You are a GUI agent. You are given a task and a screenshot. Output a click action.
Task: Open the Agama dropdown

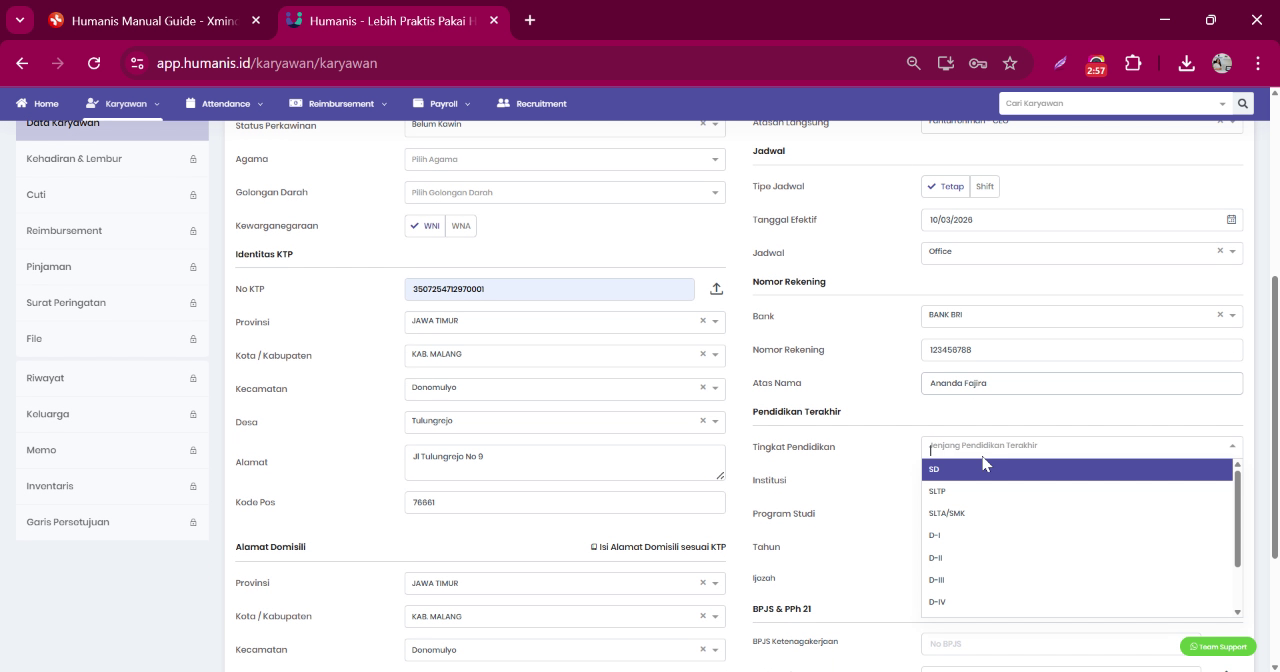[x=565, y=159]
